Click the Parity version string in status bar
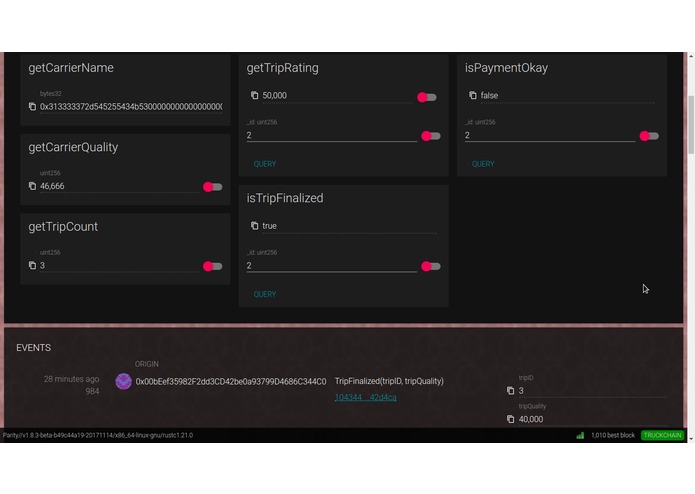The width and height of the screenshot is (695, 494). click(x=98, y=435)
